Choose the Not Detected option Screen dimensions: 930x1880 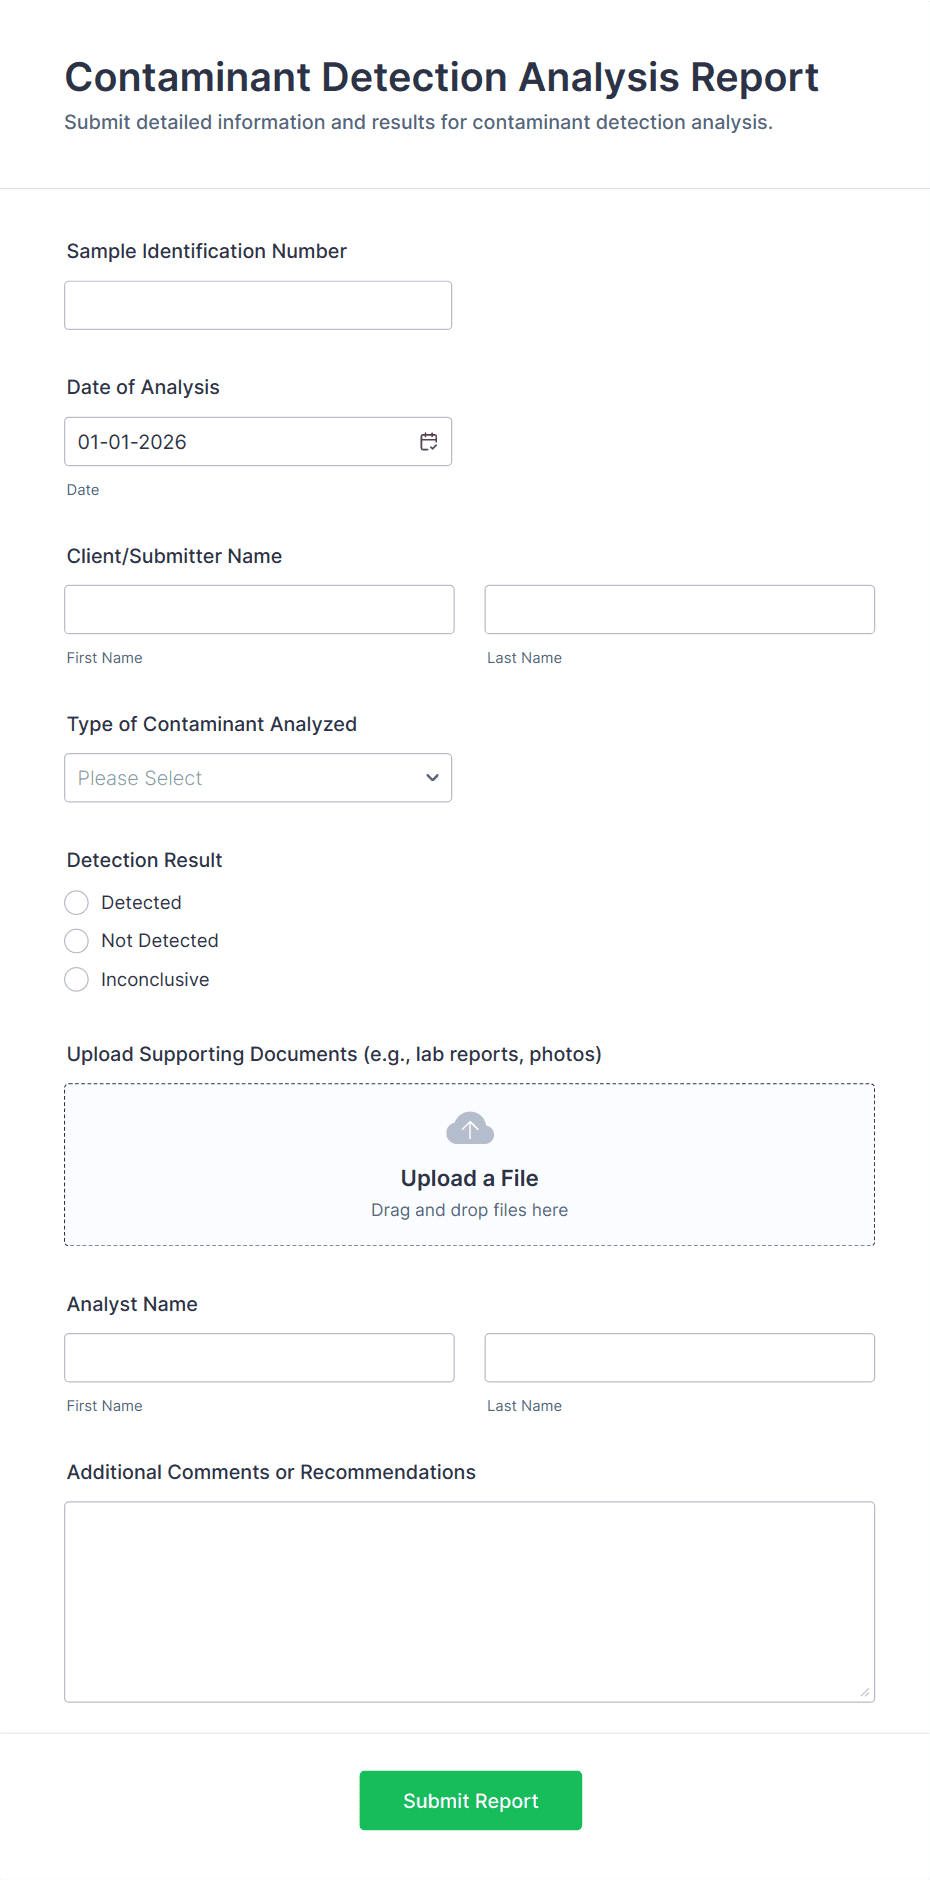click(x=77, y=941)
